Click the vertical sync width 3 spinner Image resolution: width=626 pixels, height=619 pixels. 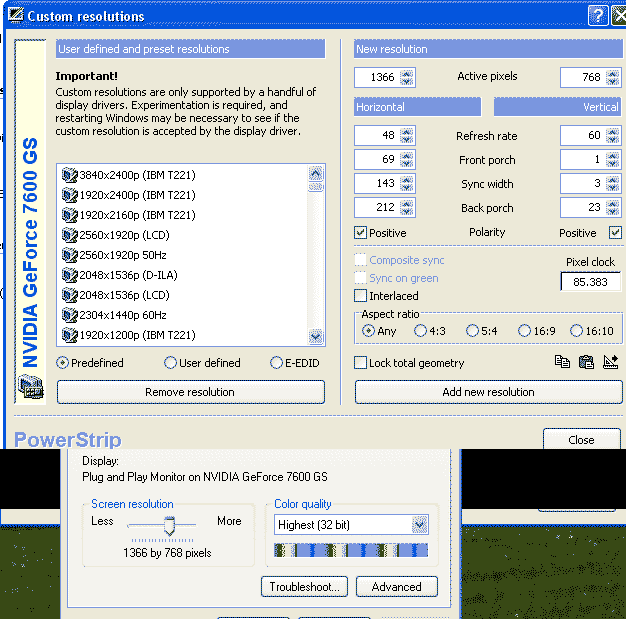coord(613,183)
